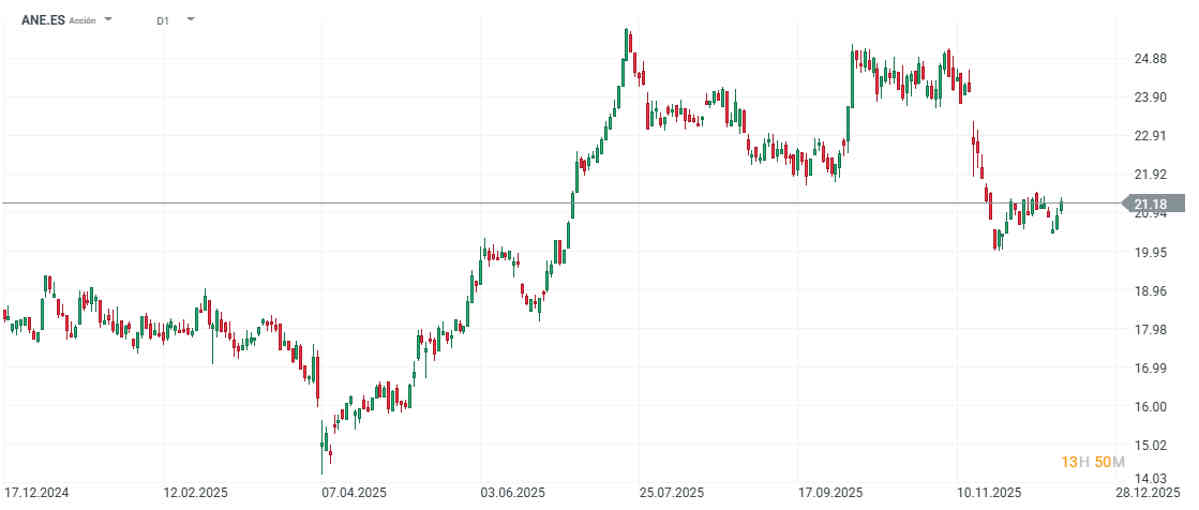Click the 13H 50M candle countdown
Image resolution: width=1199 pixels, height=510 pixels.
tap(1092, 461)
